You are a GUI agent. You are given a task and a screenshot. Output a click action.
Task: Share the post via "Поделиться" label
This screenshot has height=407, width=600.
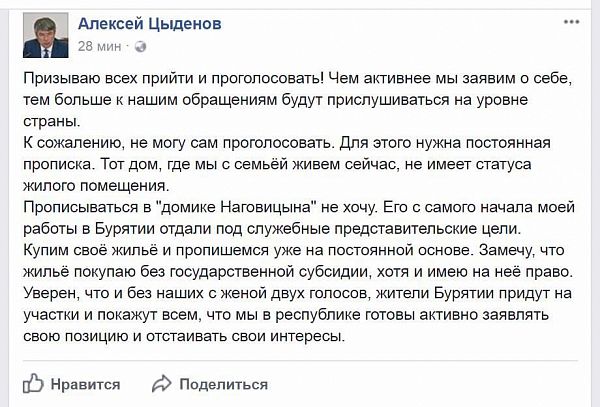(223, 384)
